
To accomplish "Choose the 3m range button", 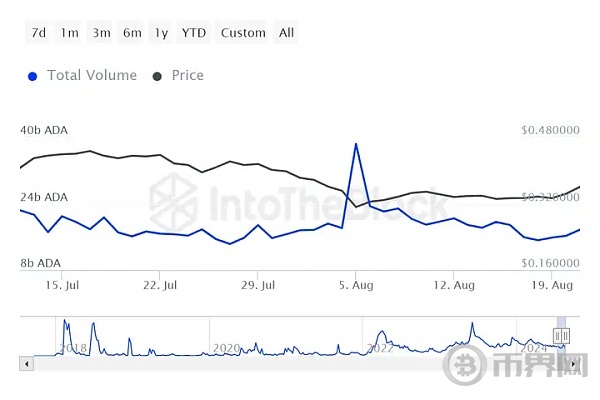I will [x=101, y=33].
